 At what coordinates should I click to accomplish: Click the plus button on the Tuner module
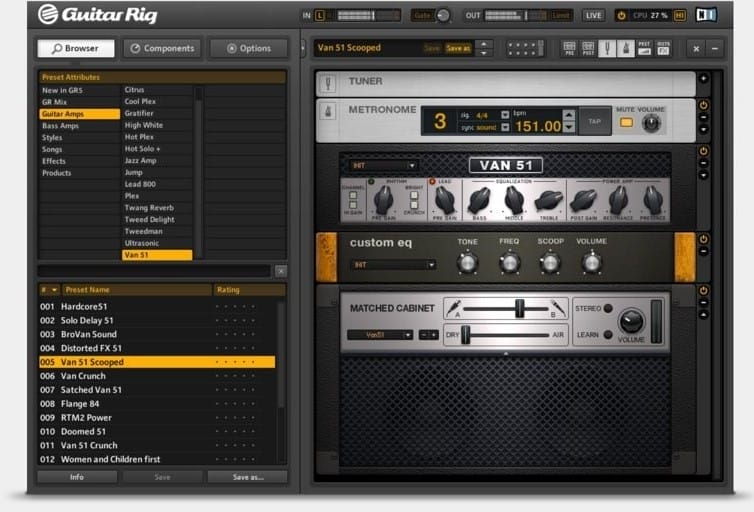coord(704,78)
